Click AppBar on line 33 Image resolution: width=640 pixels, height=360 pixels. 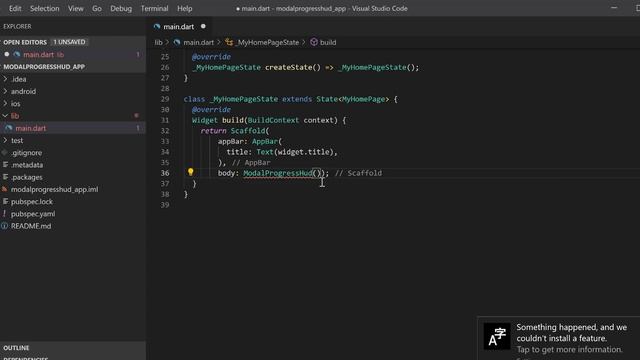265,141
